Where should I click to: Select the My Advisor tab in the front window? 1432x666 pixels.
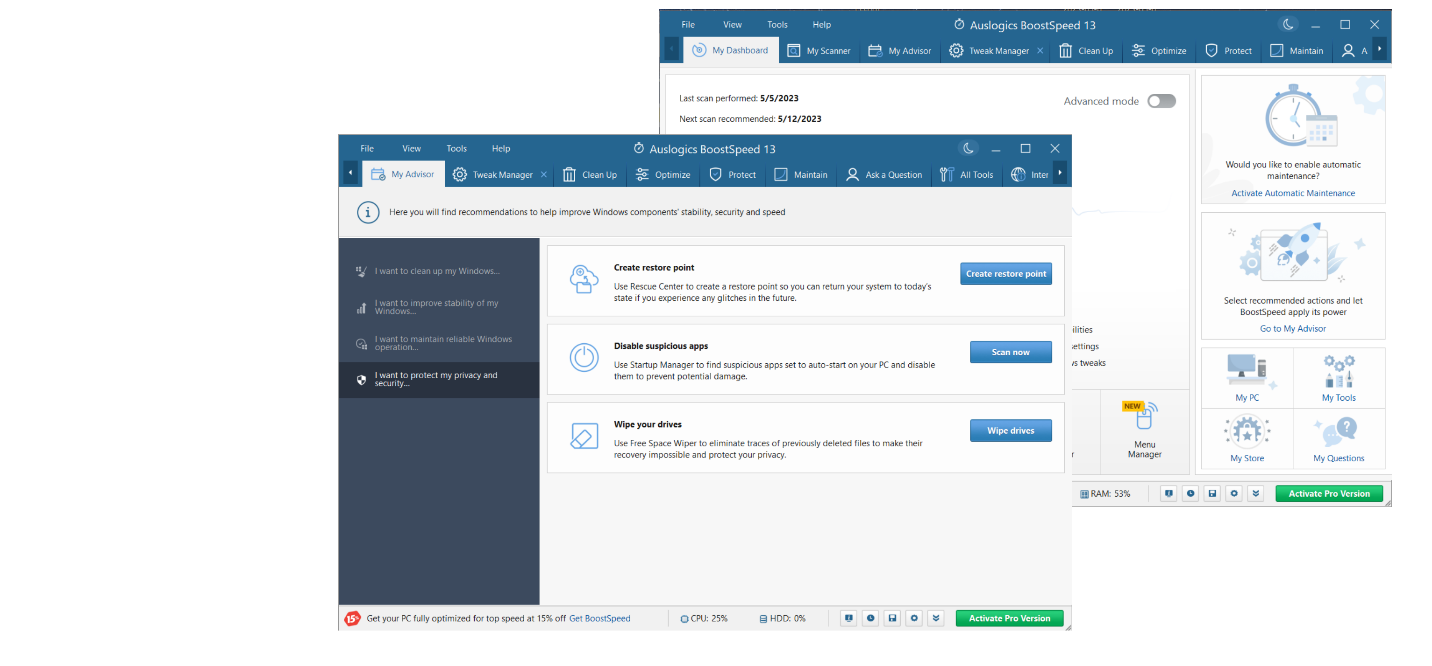tap(403, 174)
